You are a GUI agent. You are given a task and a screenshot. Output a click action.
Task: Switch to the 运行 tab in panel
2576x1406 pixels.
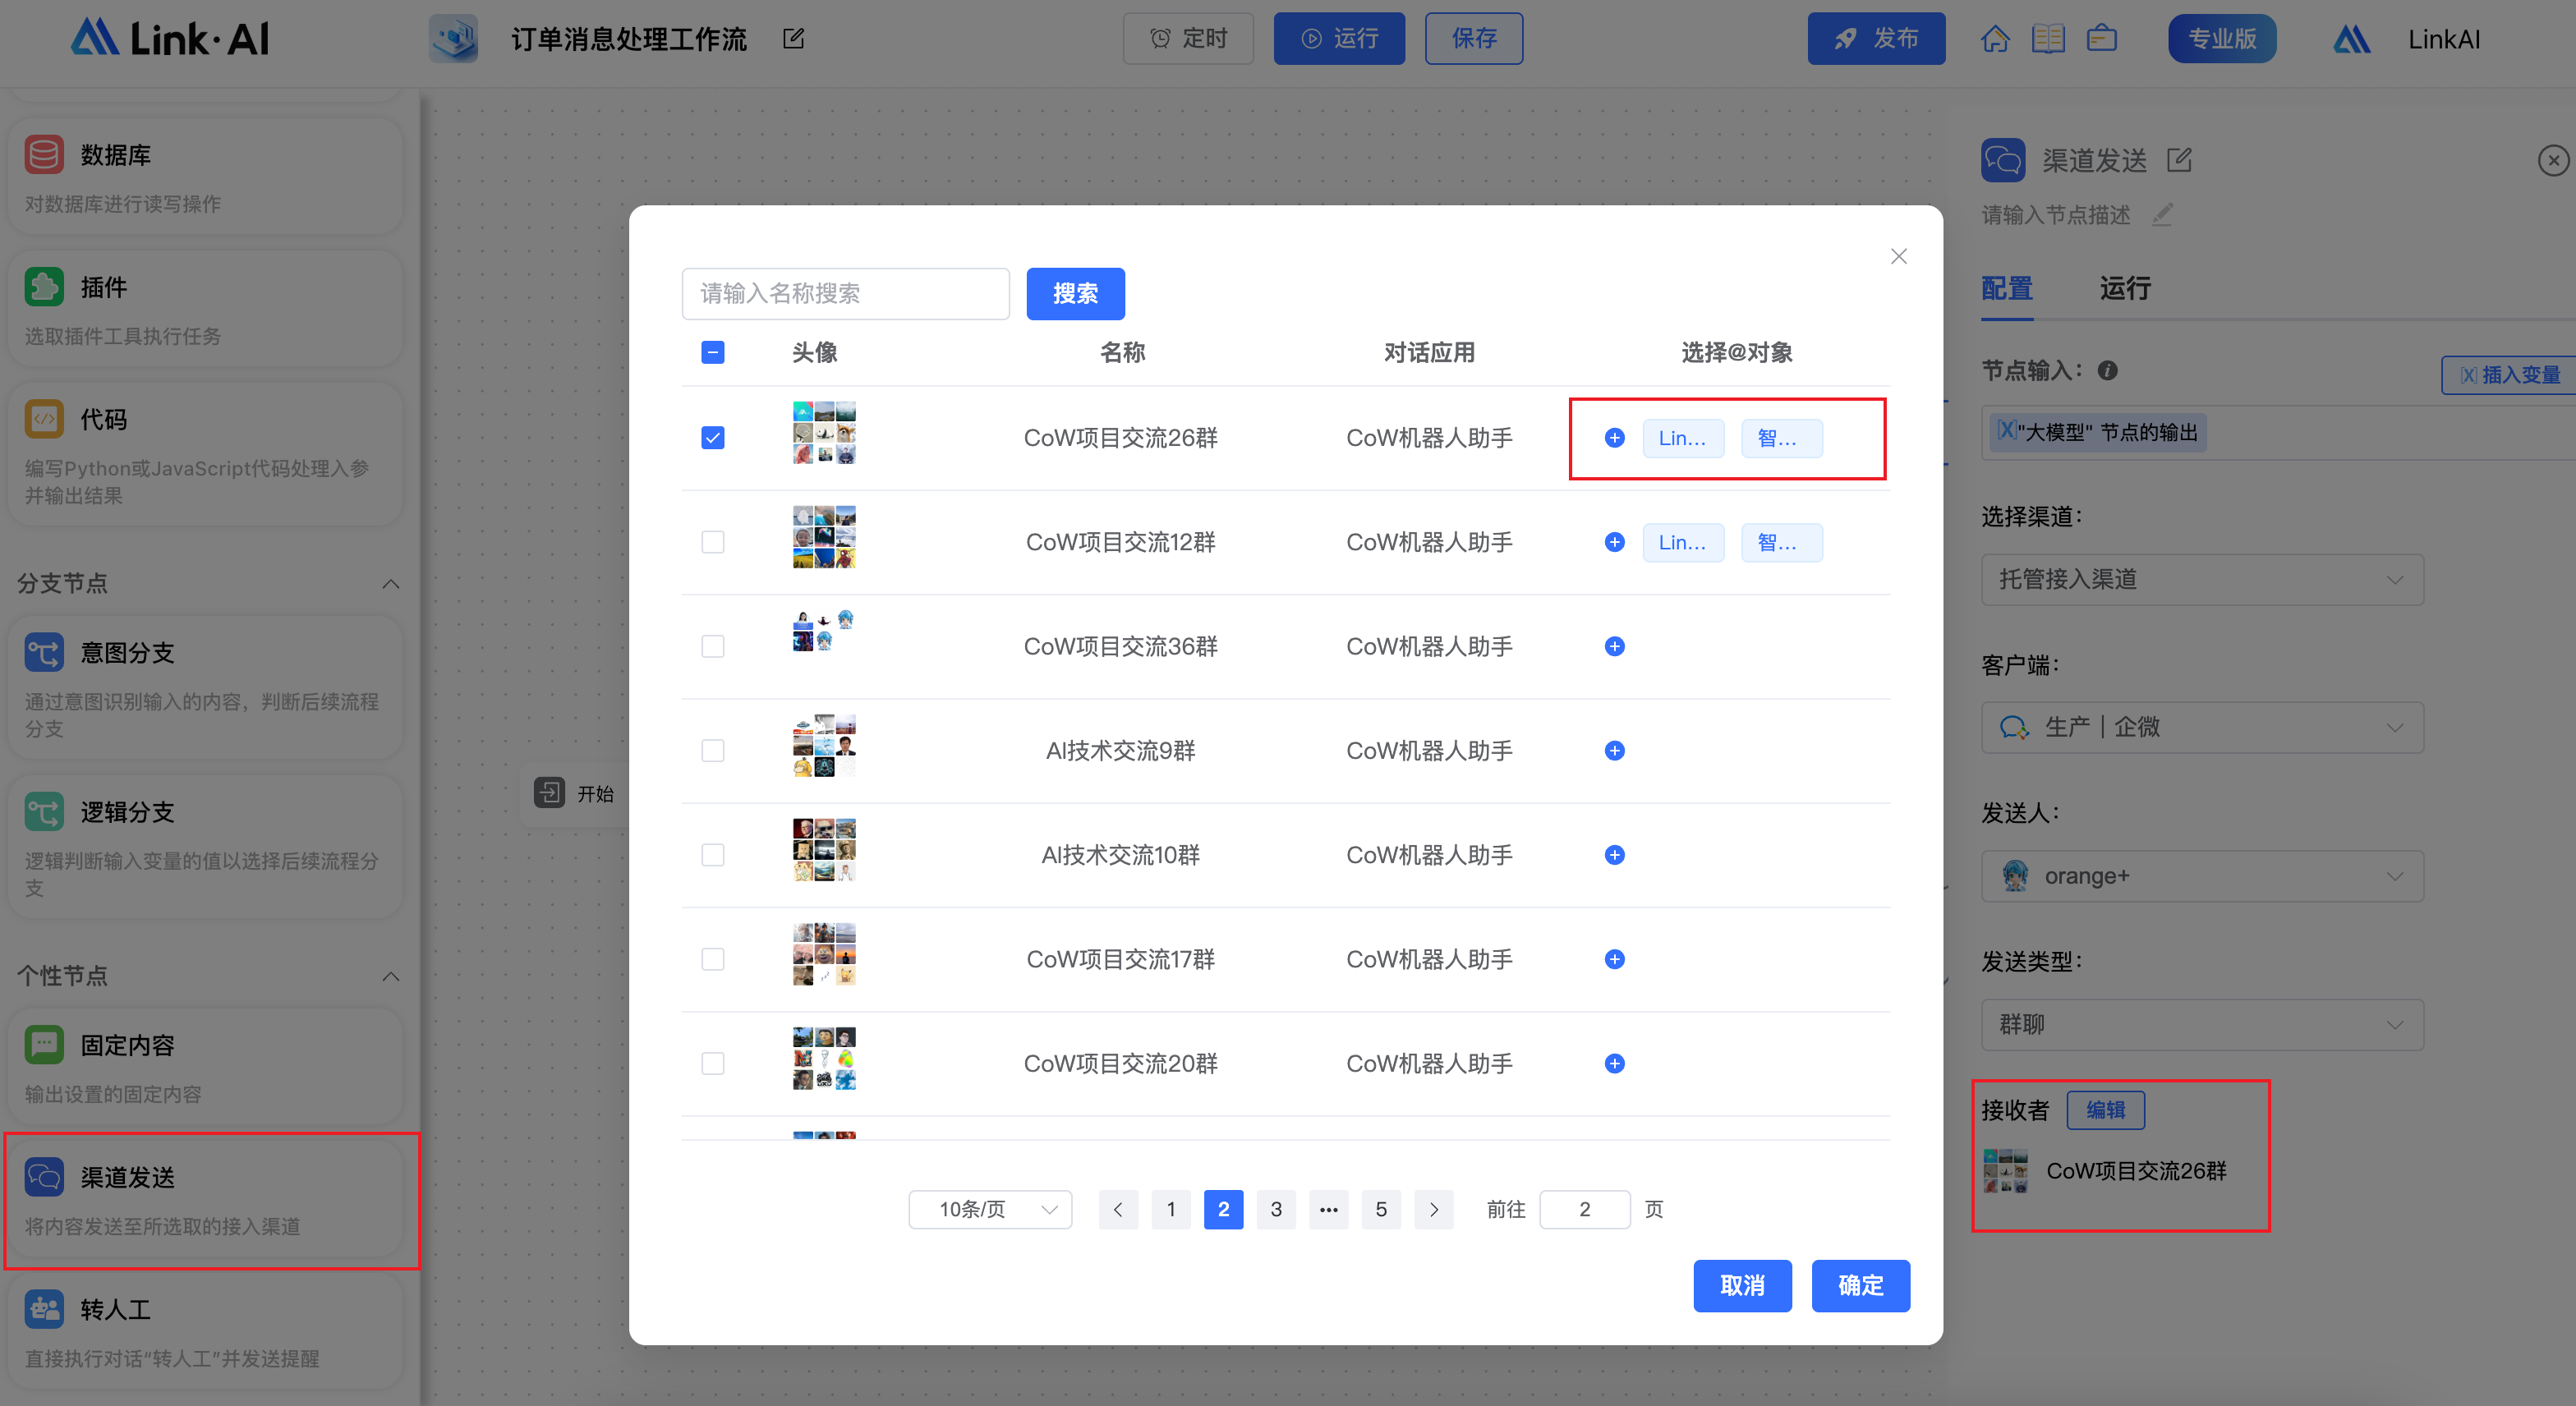(2125, 289)
